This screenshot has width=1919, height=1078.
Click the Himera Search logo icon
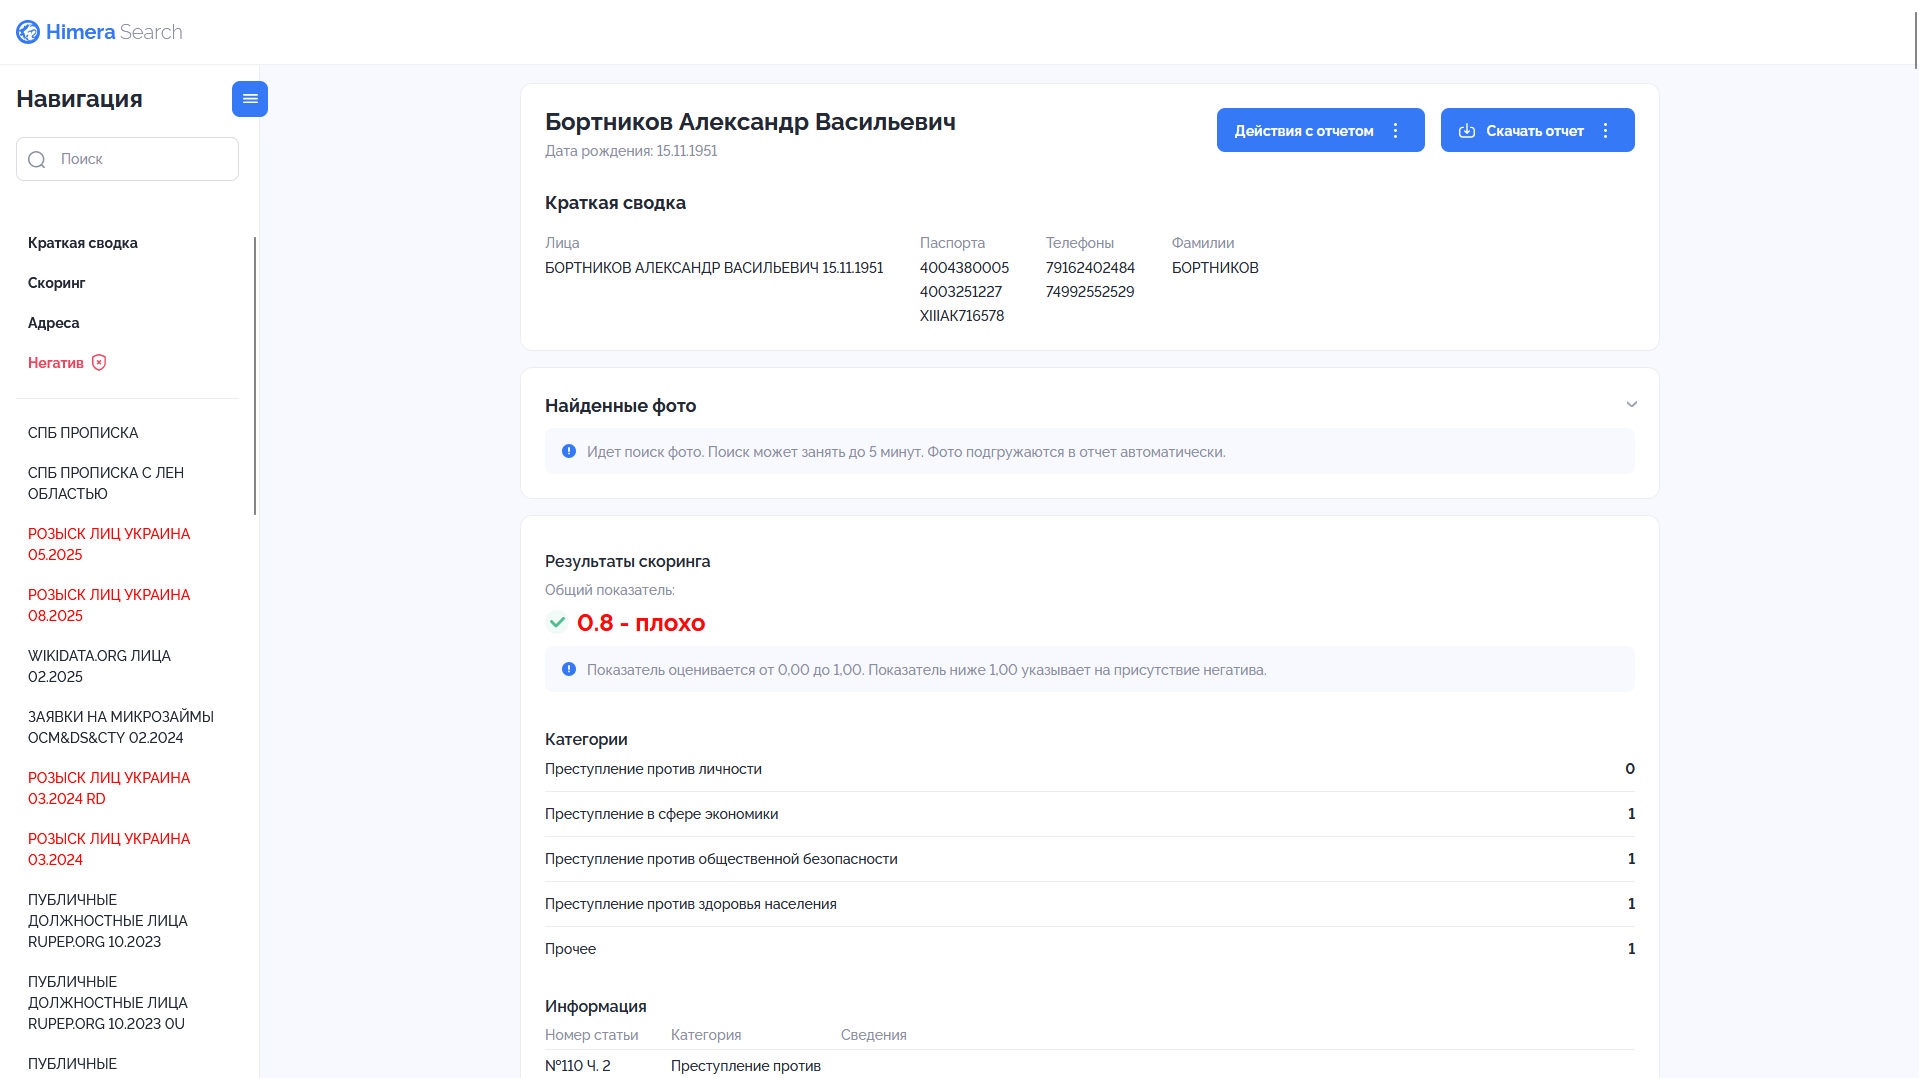[x=28, y=32]
